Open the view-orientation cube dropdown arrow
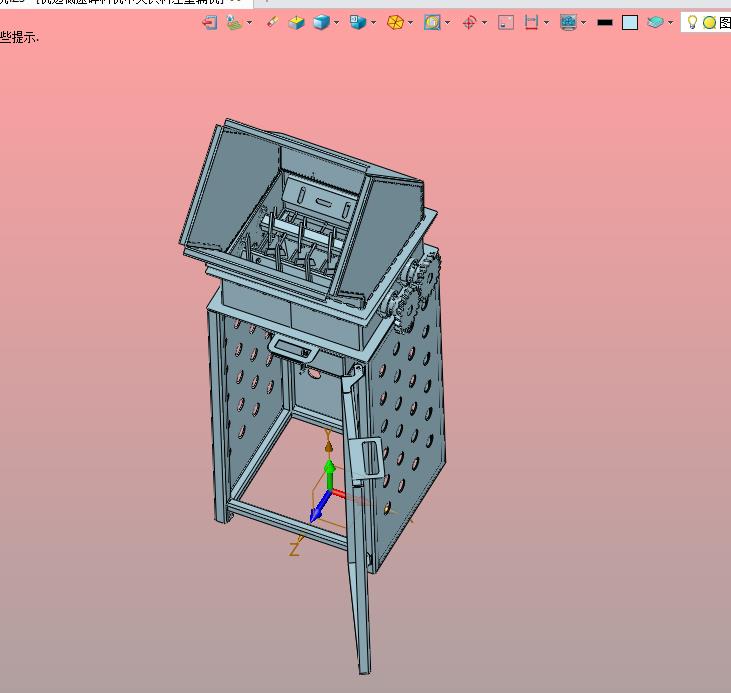This screenshot has width=731, height=693. [x=373, y=22]
